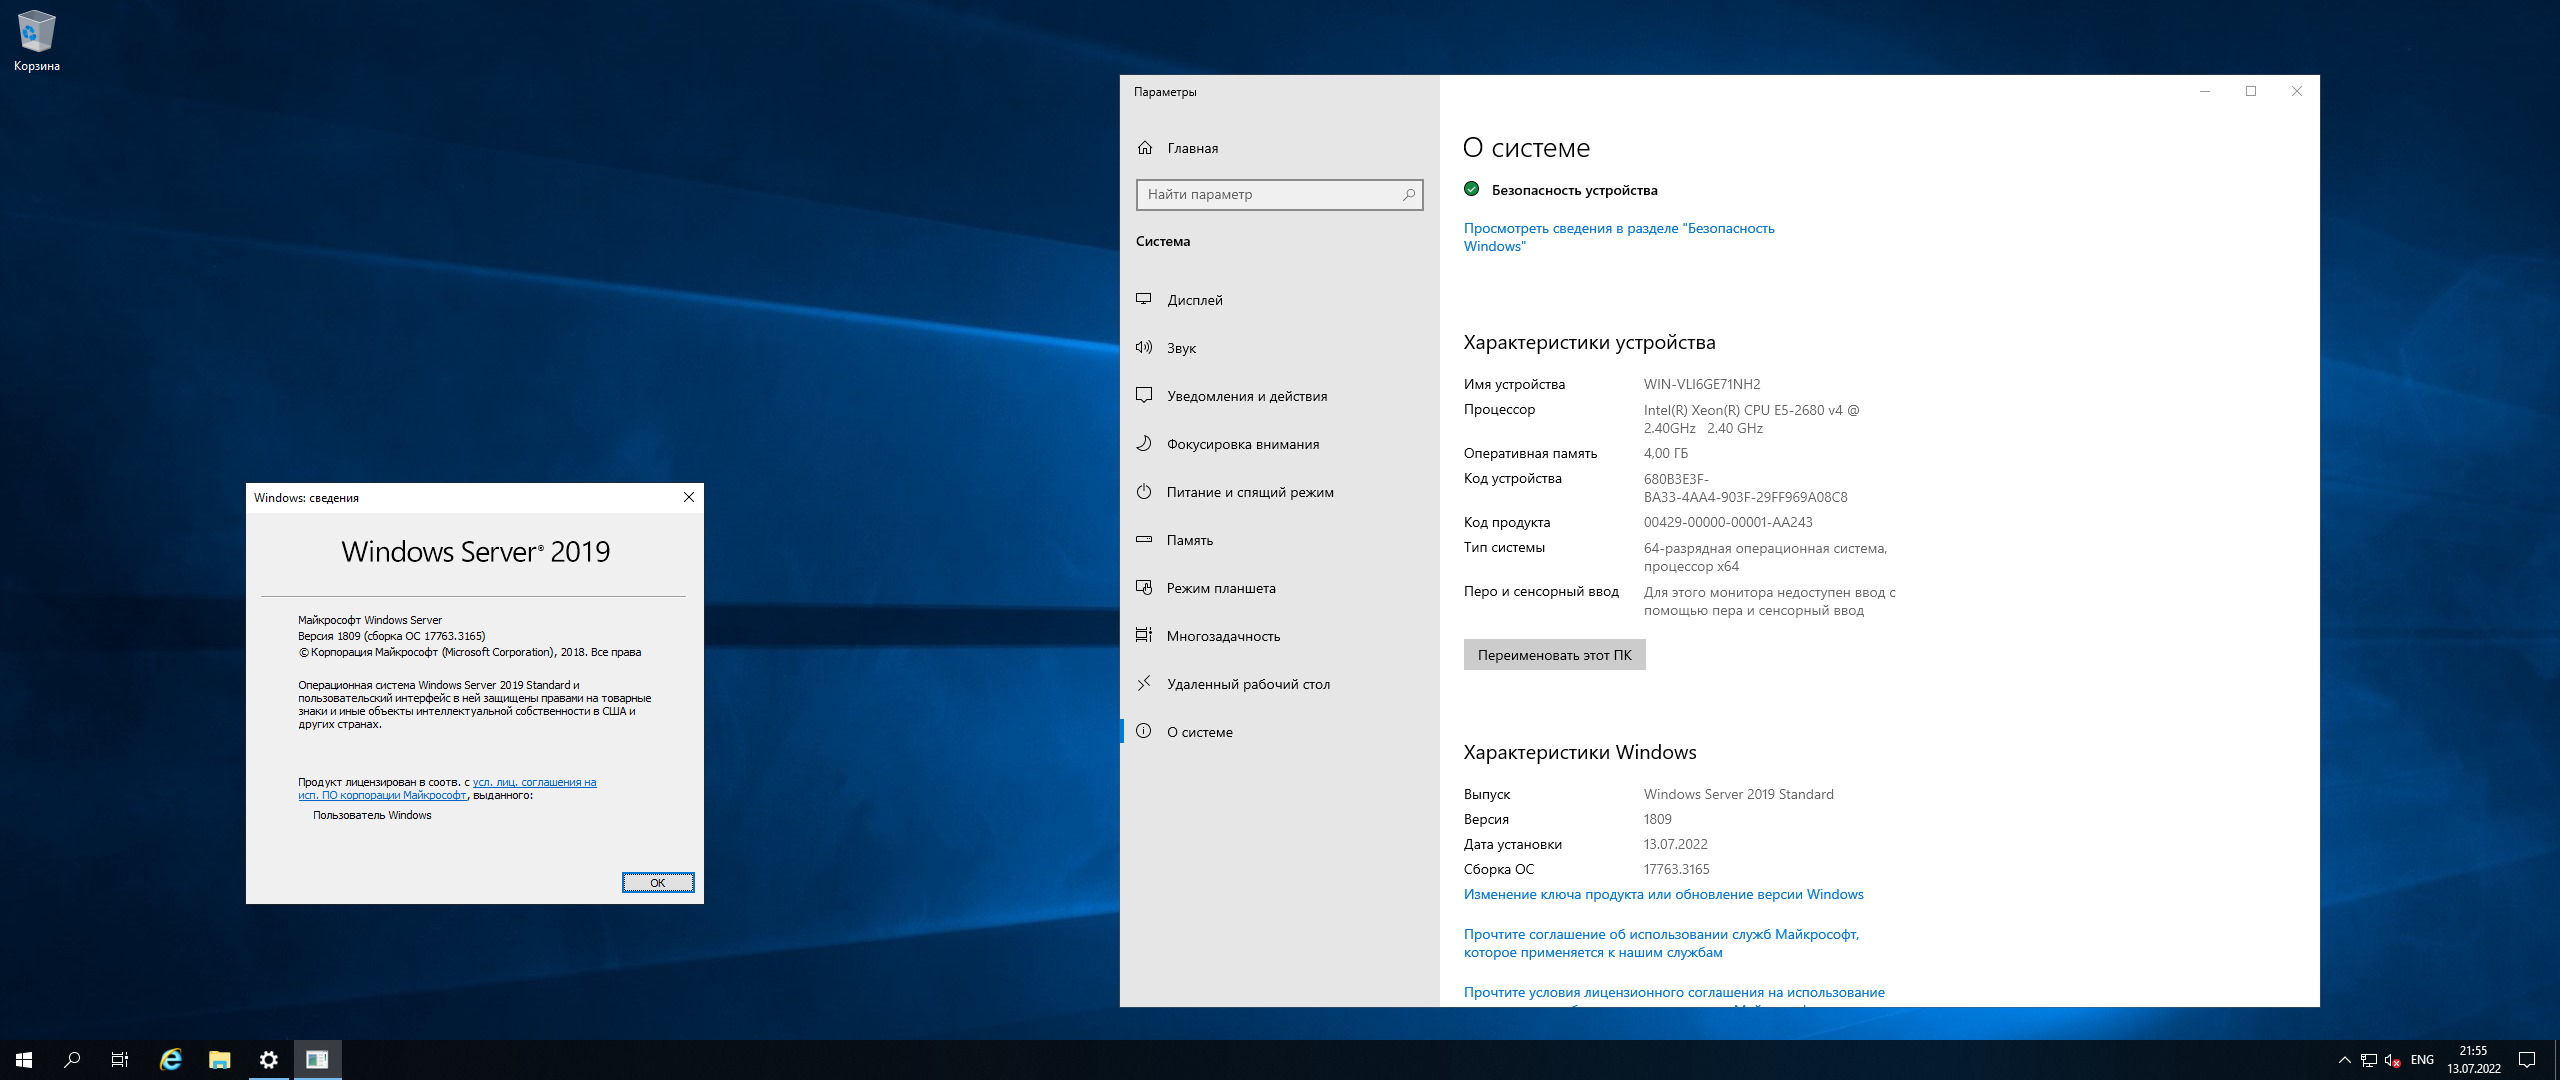The width and height of the screenshot is (2560, 1080).
Task: Switch to Settings gear on the taskbar
Action: (268, 1060)
